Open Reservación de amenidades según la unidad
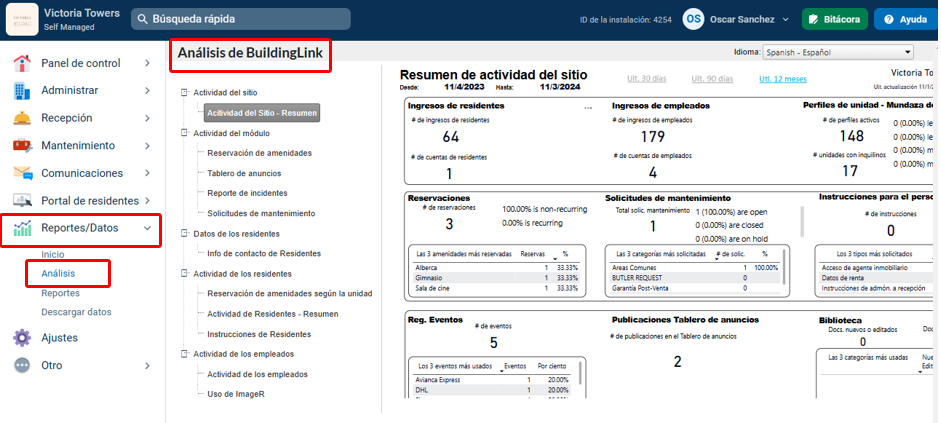 290,293
